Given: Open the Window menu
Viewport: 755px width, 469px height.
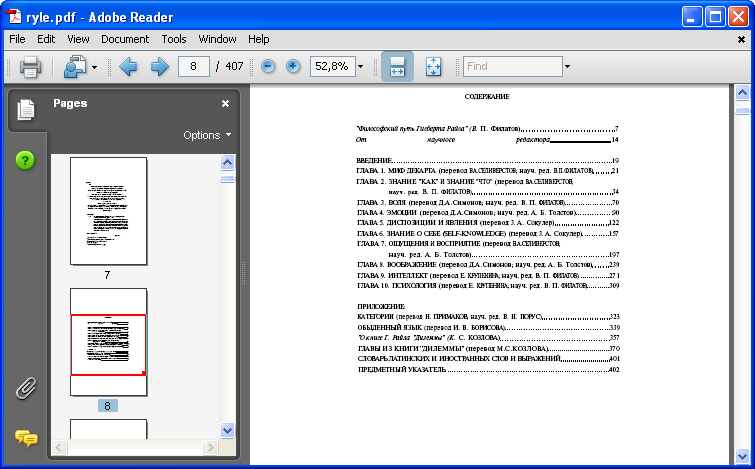Looking at the screenshot, I should 217,39.
